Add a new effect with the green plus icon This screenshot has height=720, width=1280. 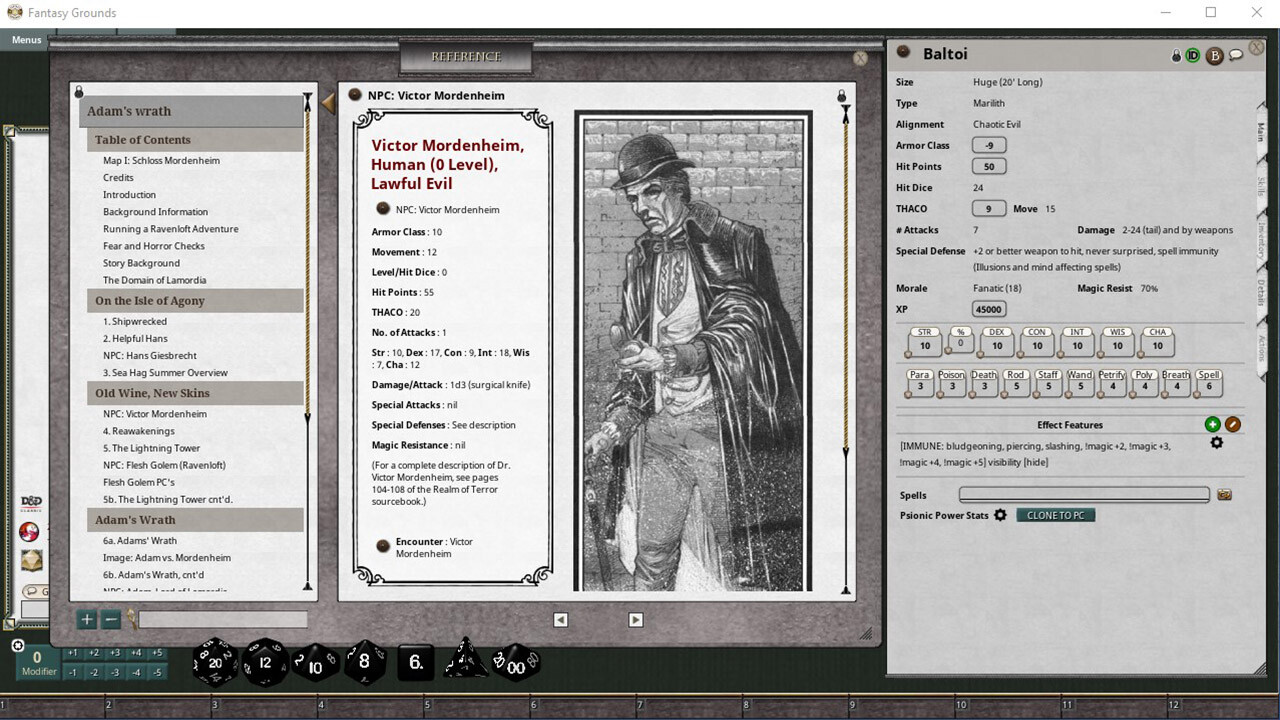[x=1212, y=424]
